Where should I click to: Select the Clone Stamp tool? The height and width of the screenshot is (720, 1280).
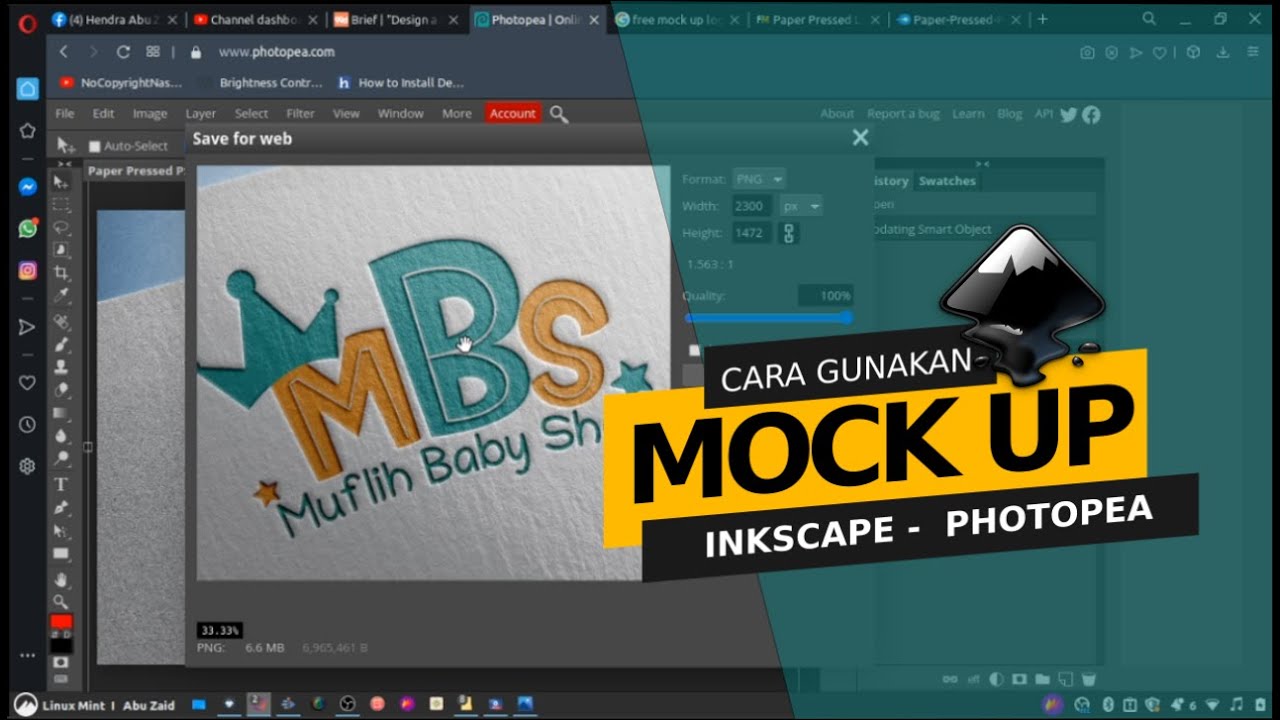point(61,367)
